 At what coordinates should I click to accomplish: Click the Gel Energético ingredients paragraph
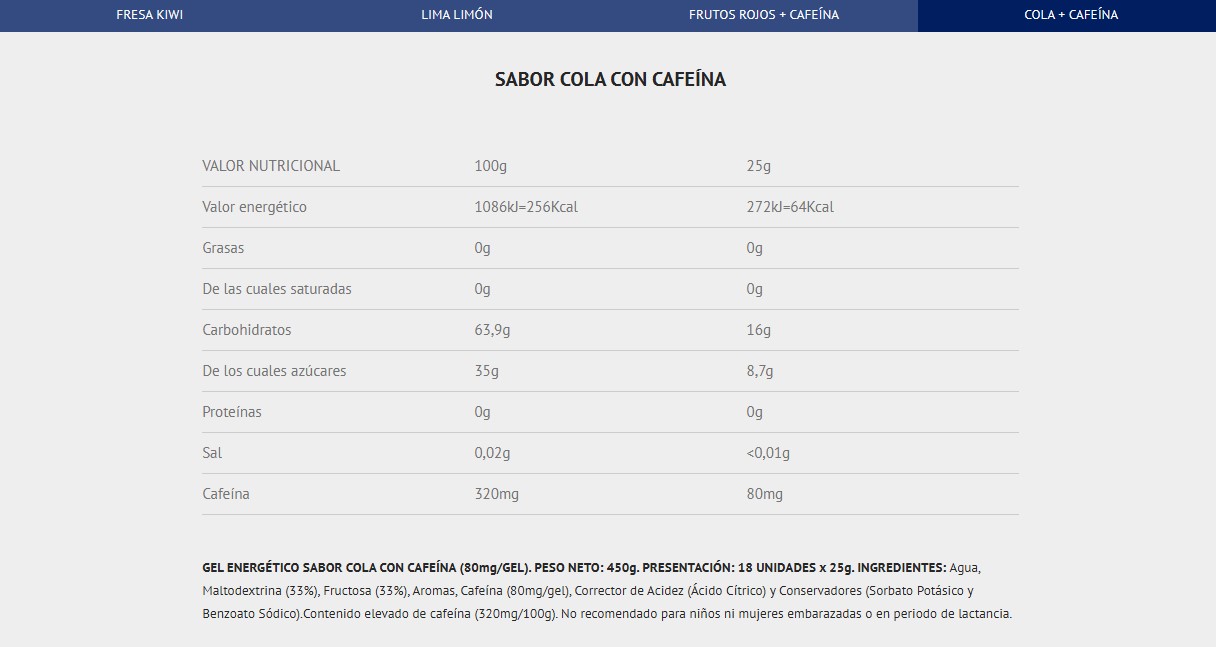click(606, 590)
